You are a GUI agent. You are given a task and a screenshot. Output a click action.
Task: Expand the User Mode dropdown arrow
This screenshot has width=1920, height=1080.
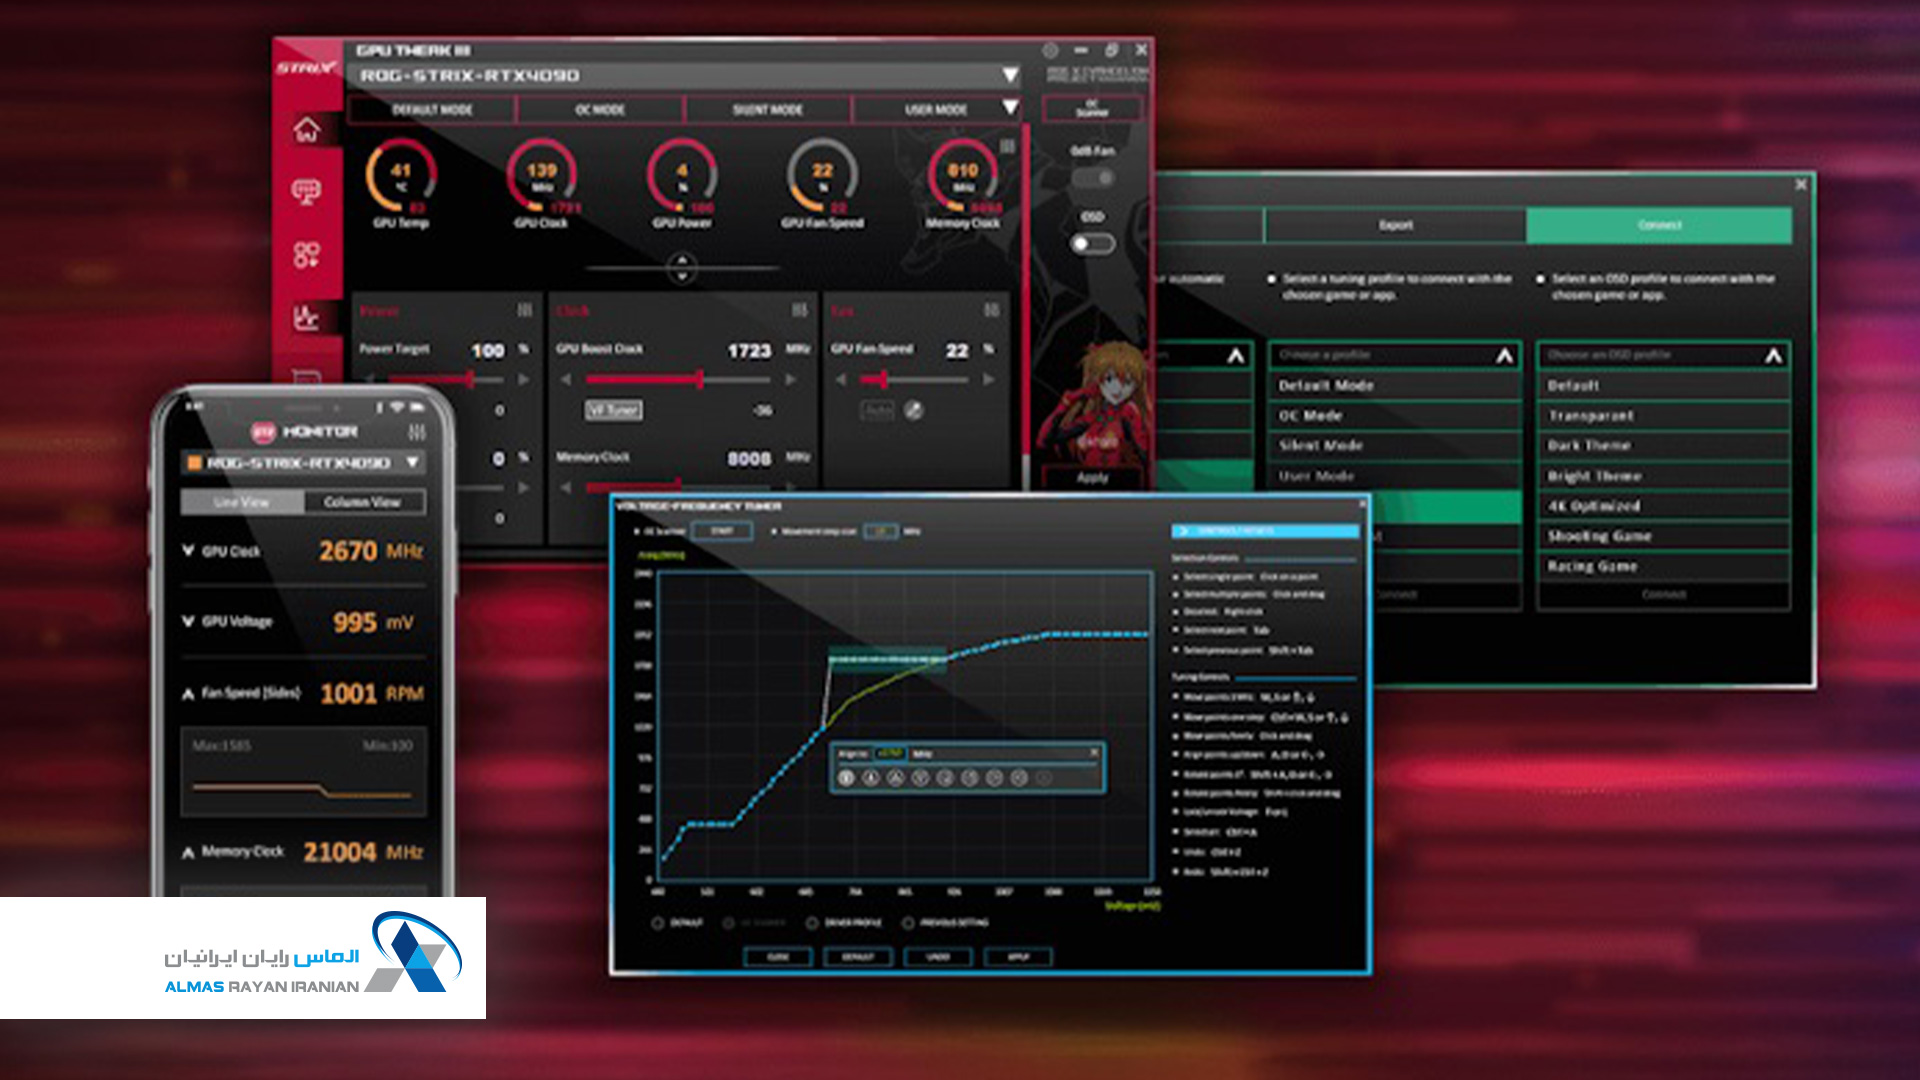pyautogui.click(x=1010, y=107)
